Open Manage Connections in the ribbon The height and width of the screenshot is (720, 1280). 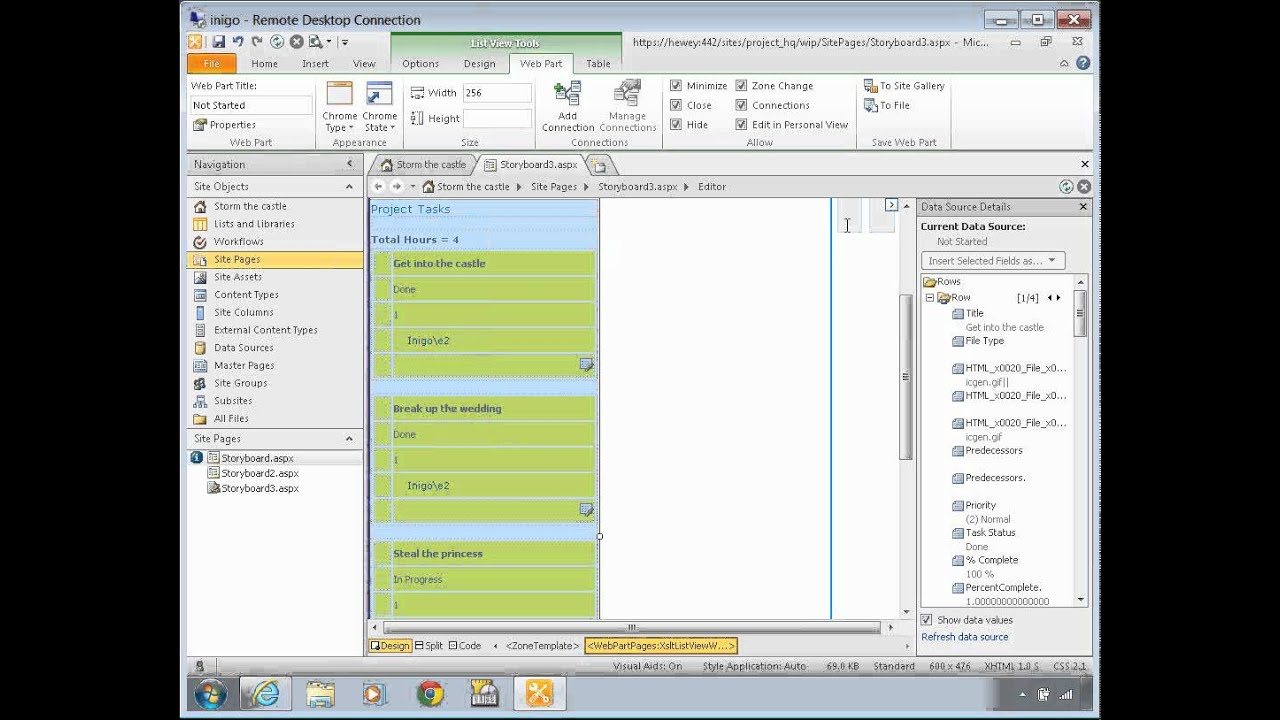pyautogui.click(x=627, y=107)
